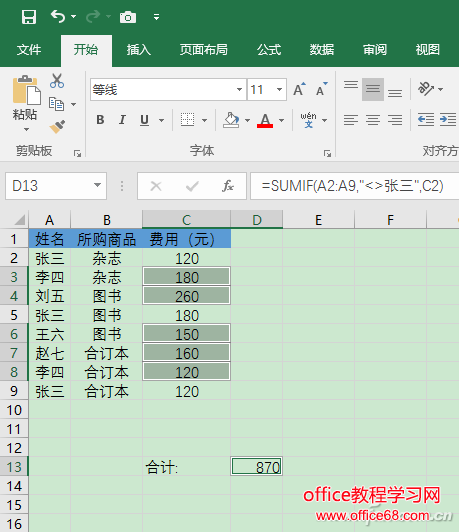Expand the borders dropdown arrow
The image size is (459, 532).
point(204,120)
